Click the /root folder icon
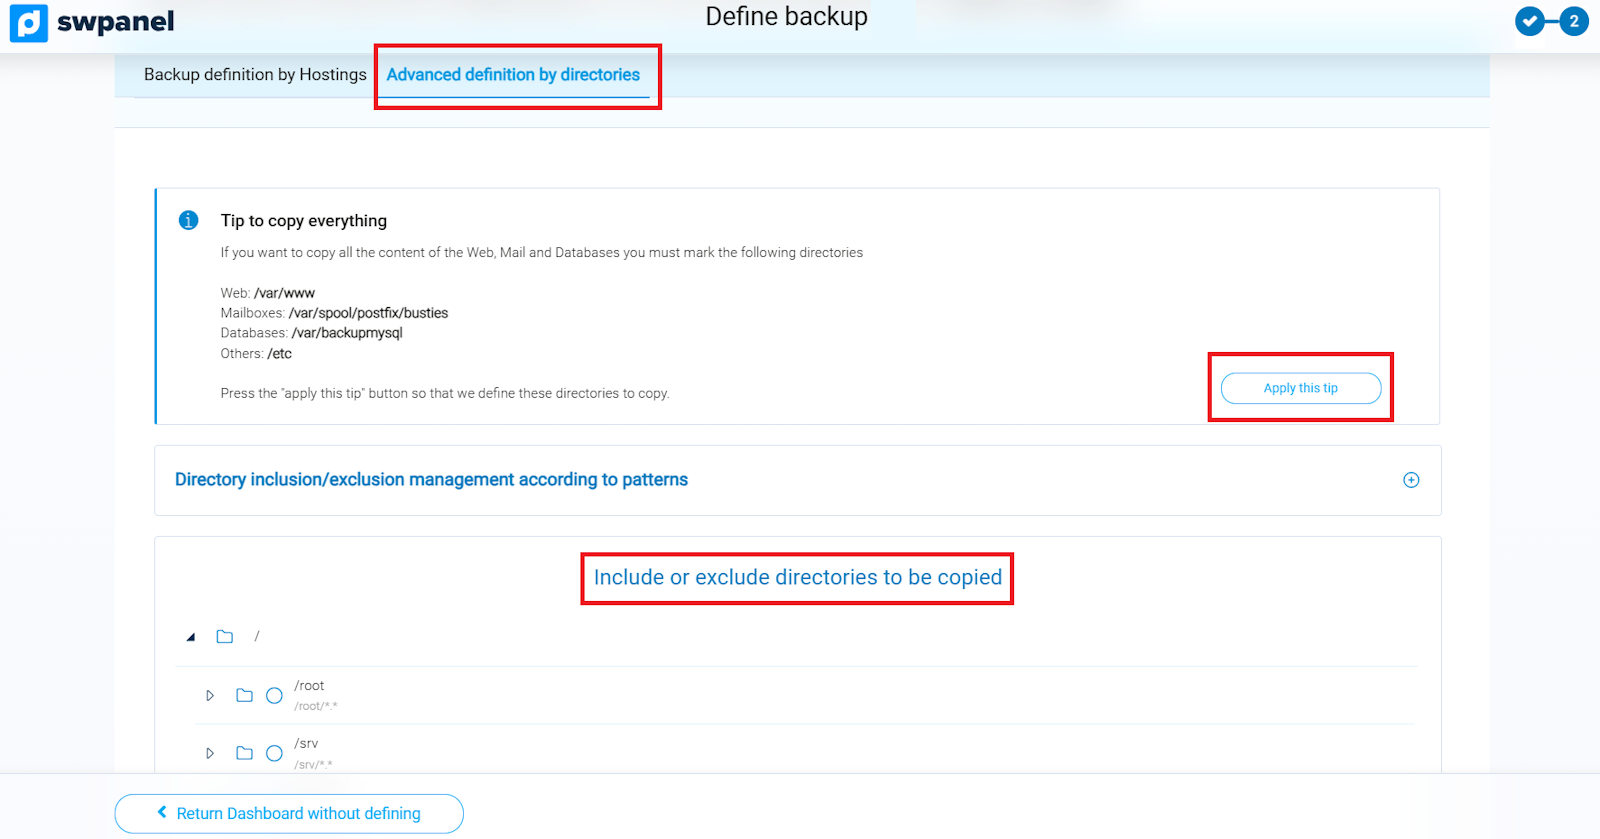1600x839 pixels. (x=244, y=695)
